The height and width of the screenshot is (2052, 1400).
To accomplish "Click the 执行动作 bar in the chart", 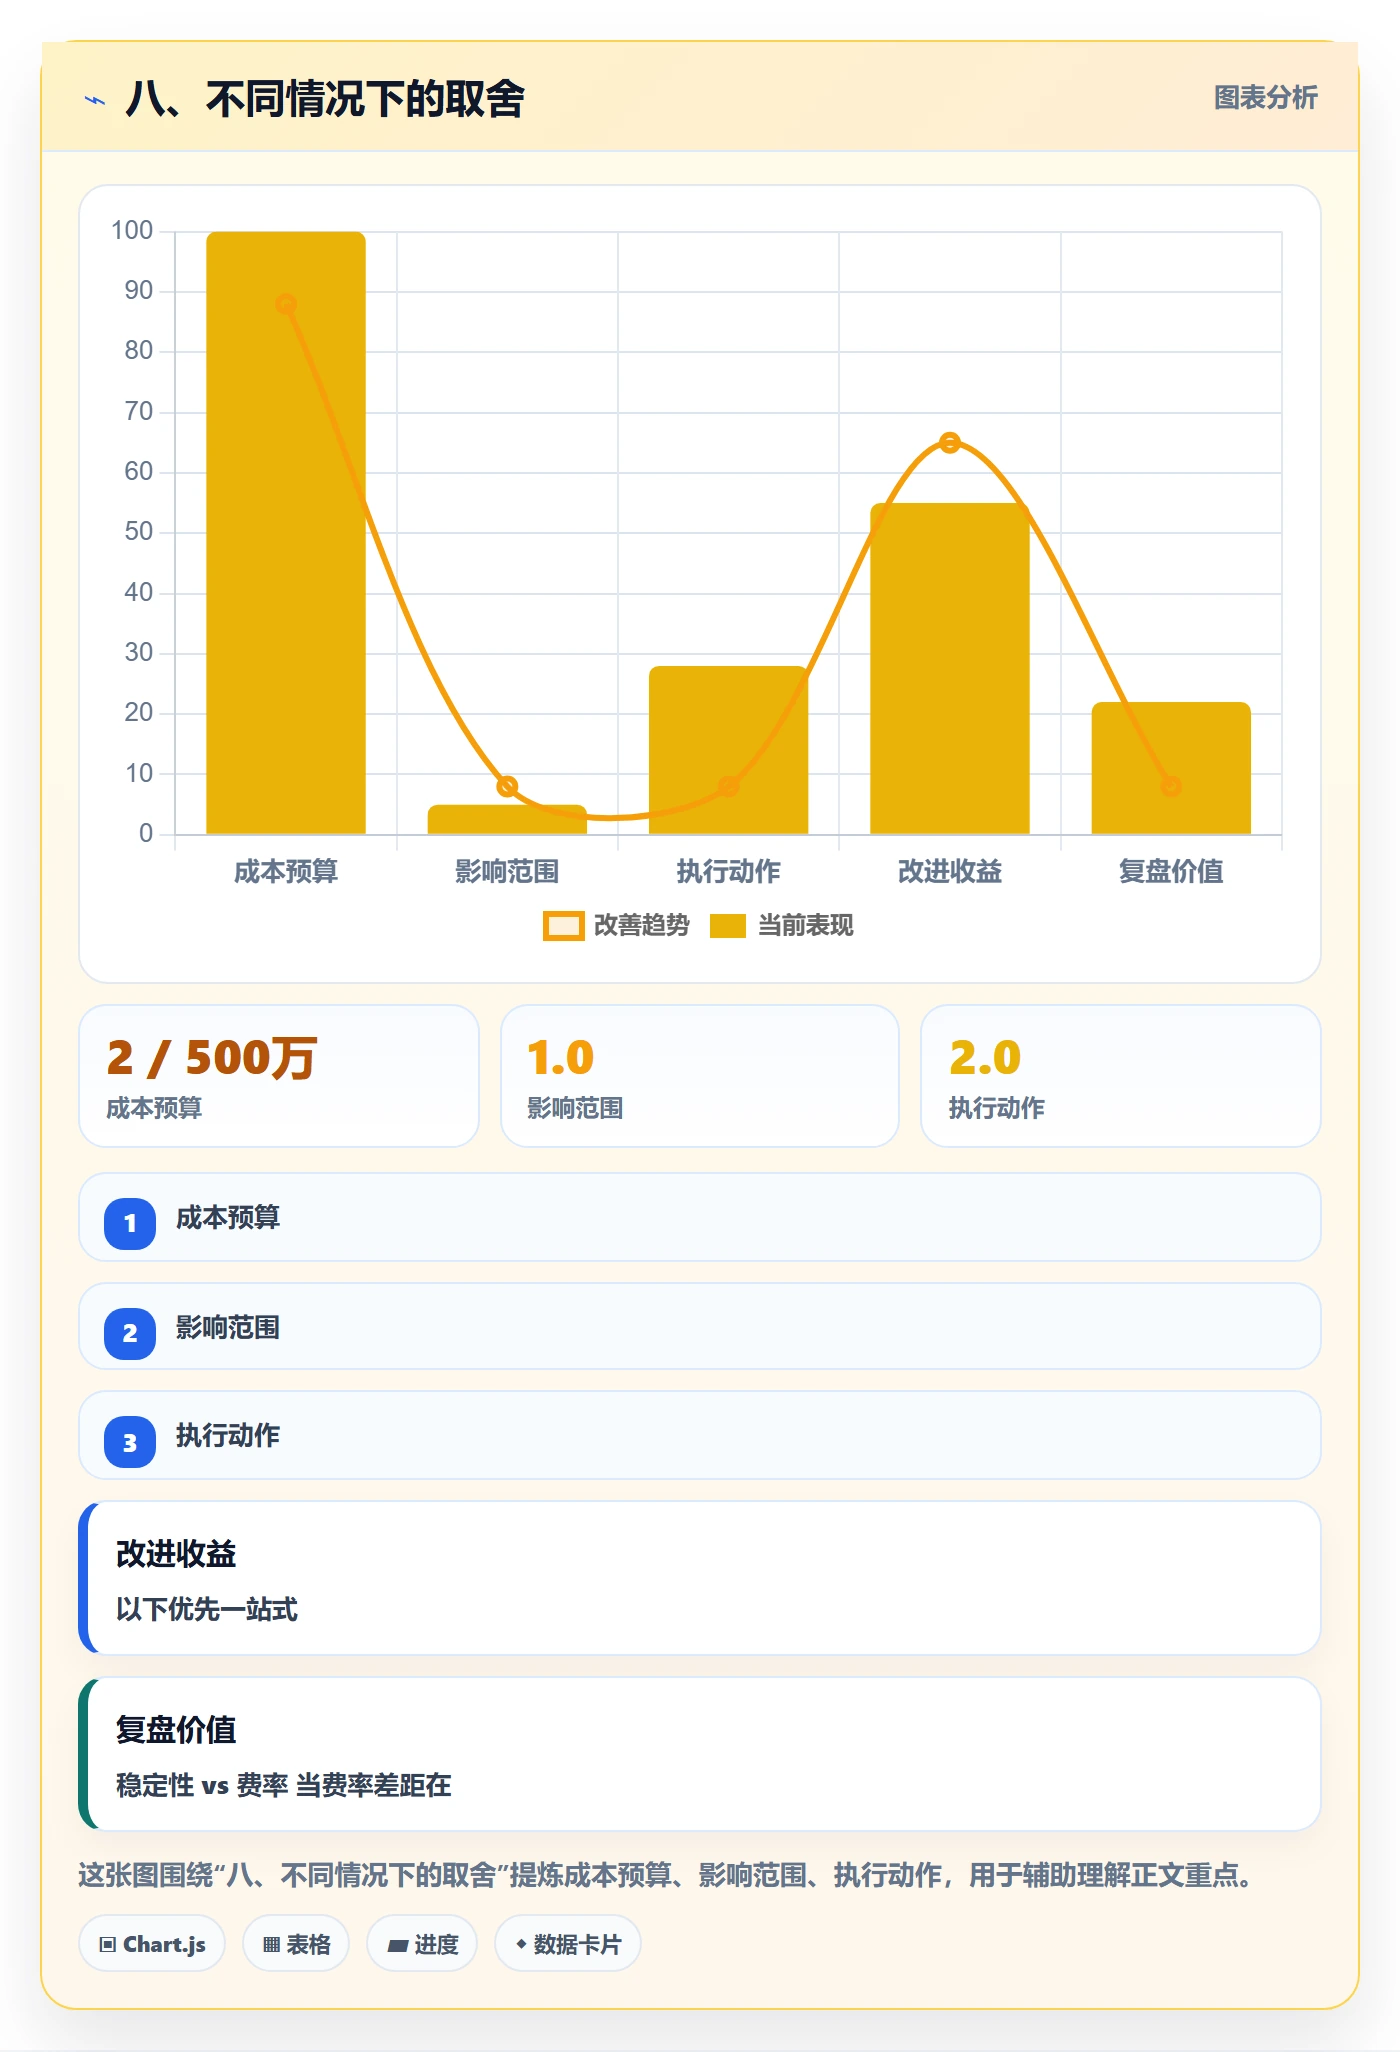I will click(728, 750).
